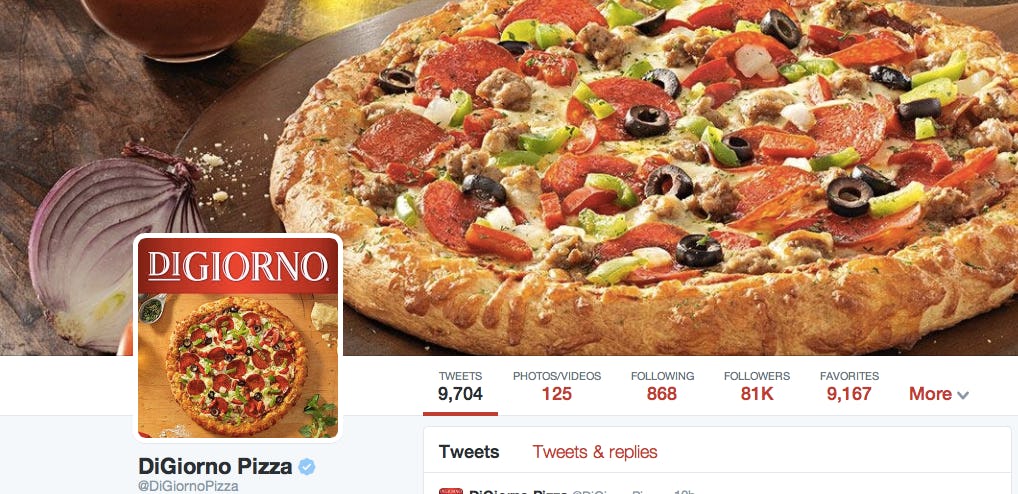This screenshot has height=494, width=1018.
Task: Click the @DiGiornoPizza handle
Action: [x=188, y=486]
